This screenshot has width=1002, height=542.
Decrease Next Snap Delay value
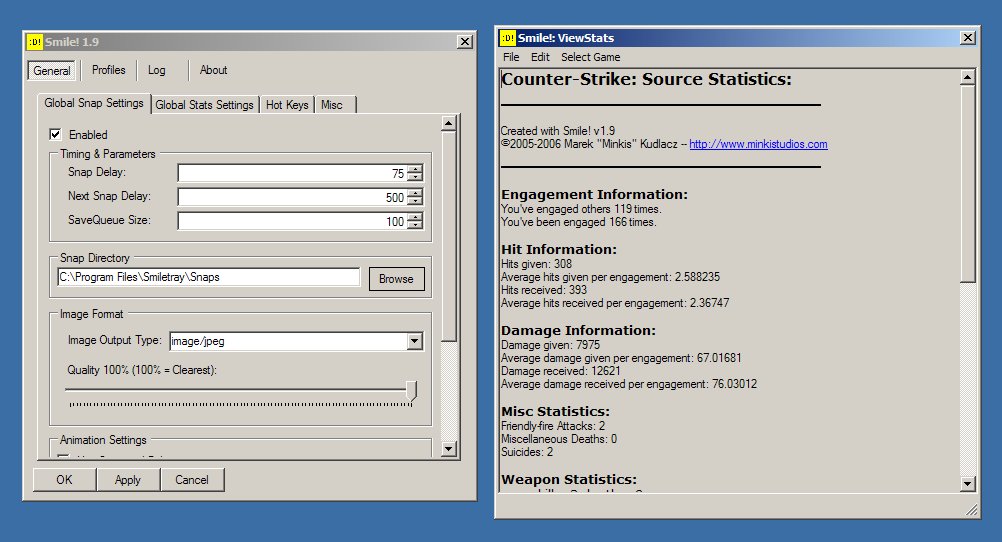point(415,201)
